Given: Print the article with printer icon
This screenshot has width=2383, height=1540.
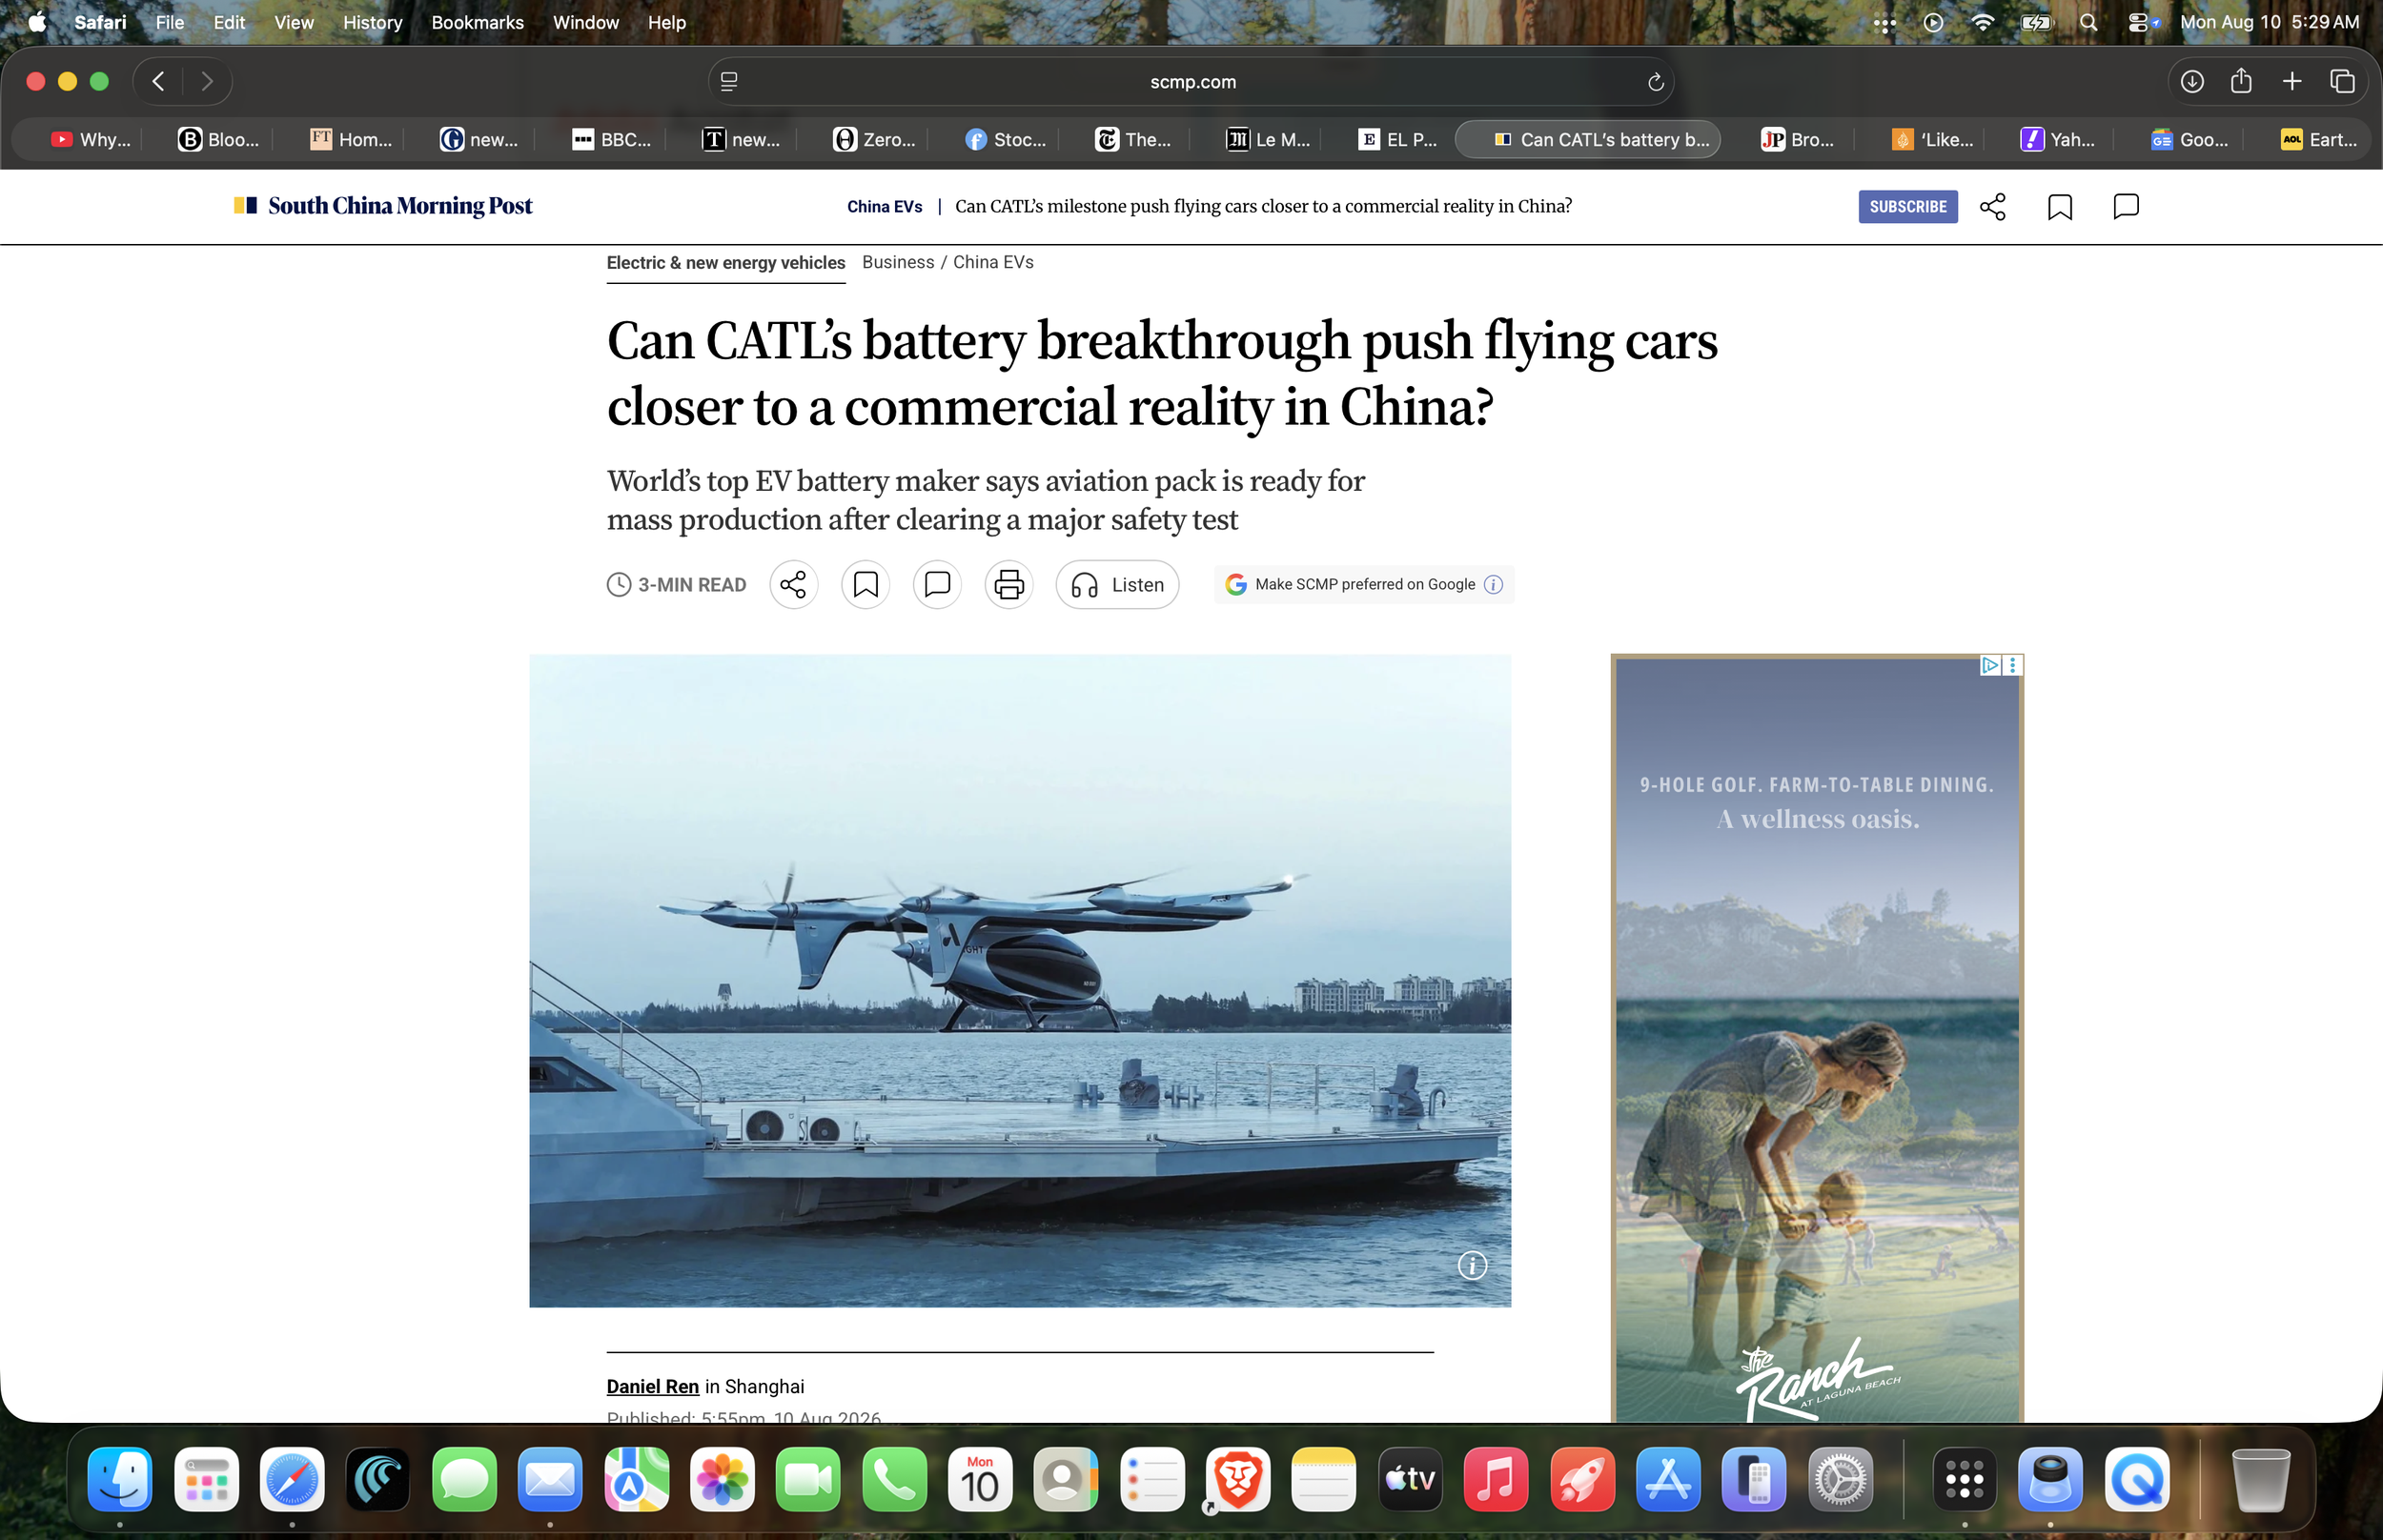Looking at the screenshot, I should (x=1009, y=585).
